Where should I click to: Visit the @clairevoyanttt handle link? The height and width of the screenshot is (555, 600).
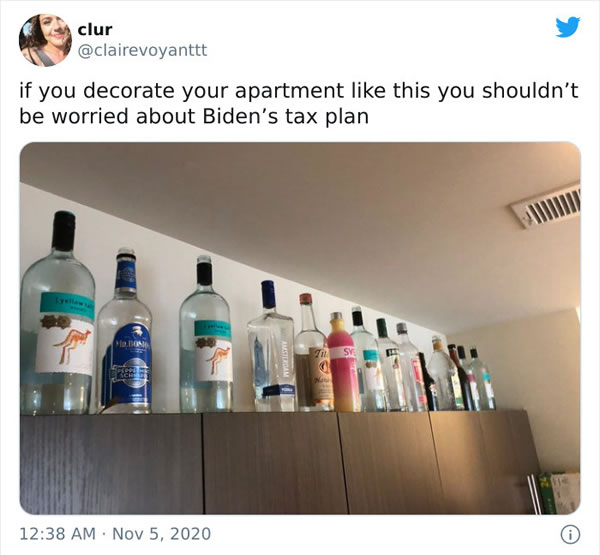142,50
